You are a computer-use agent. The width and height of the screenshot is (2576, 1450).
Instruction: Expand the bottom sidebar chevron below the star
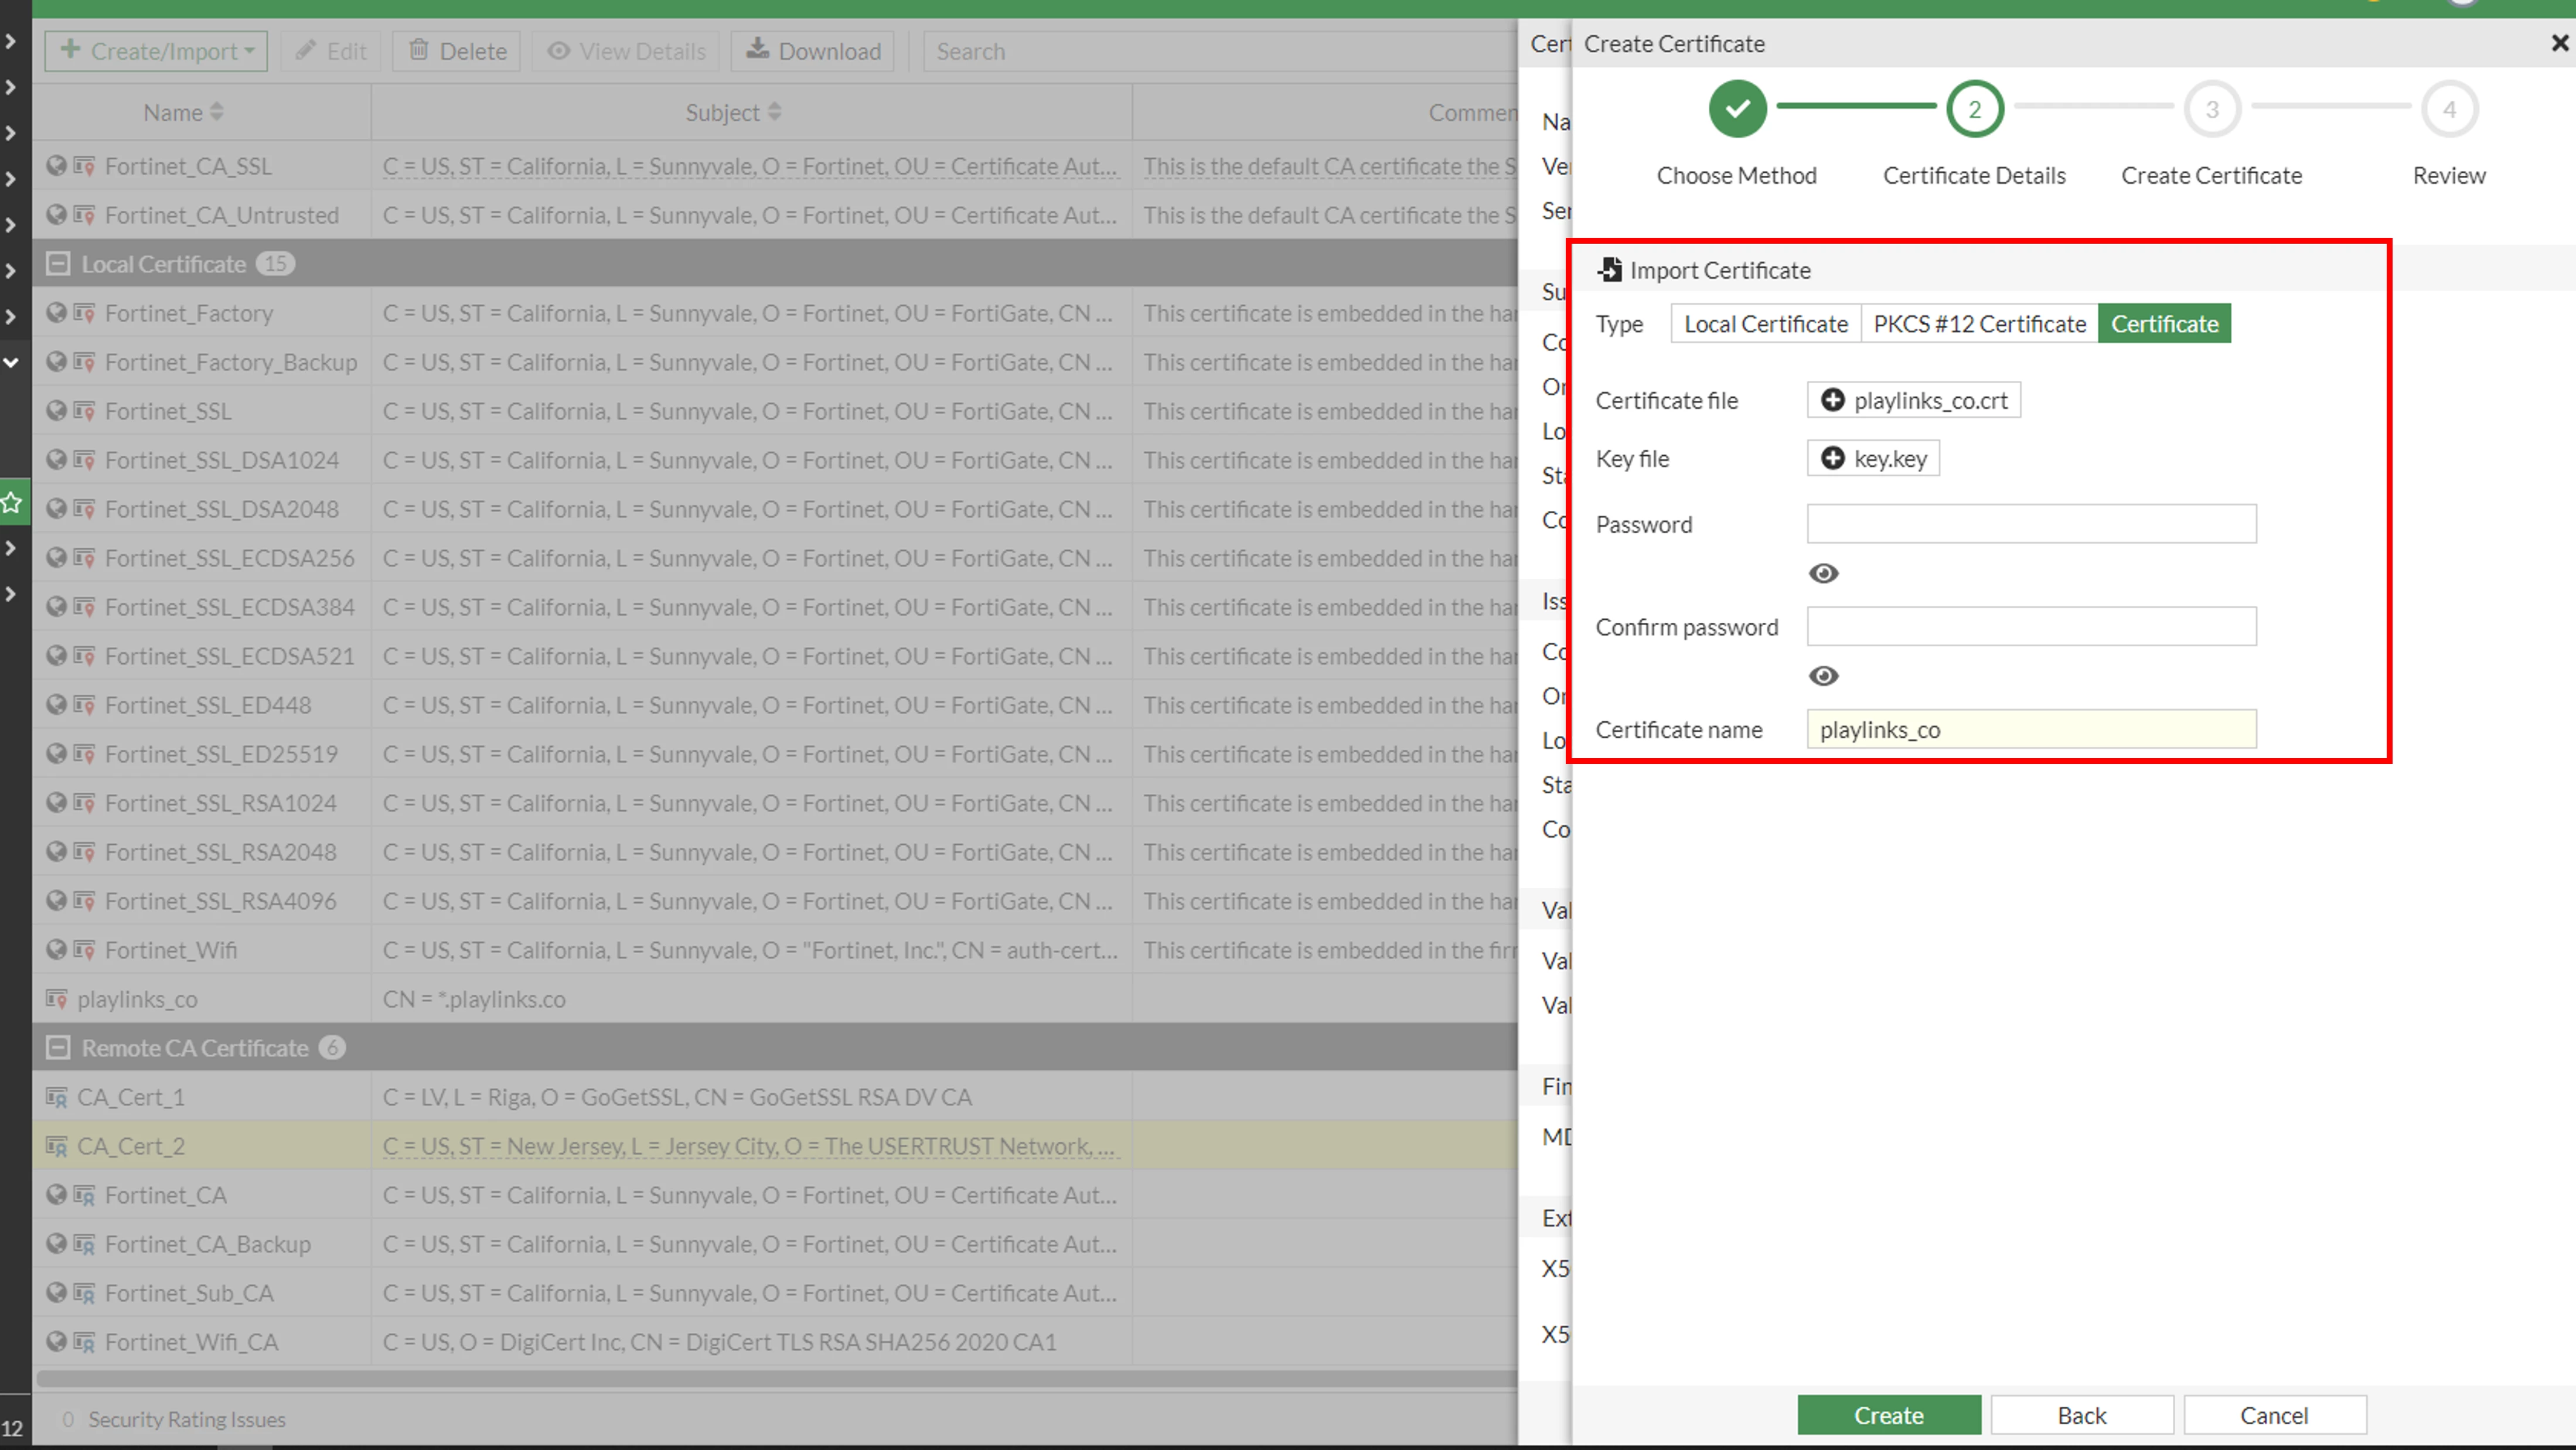(10, 594)
